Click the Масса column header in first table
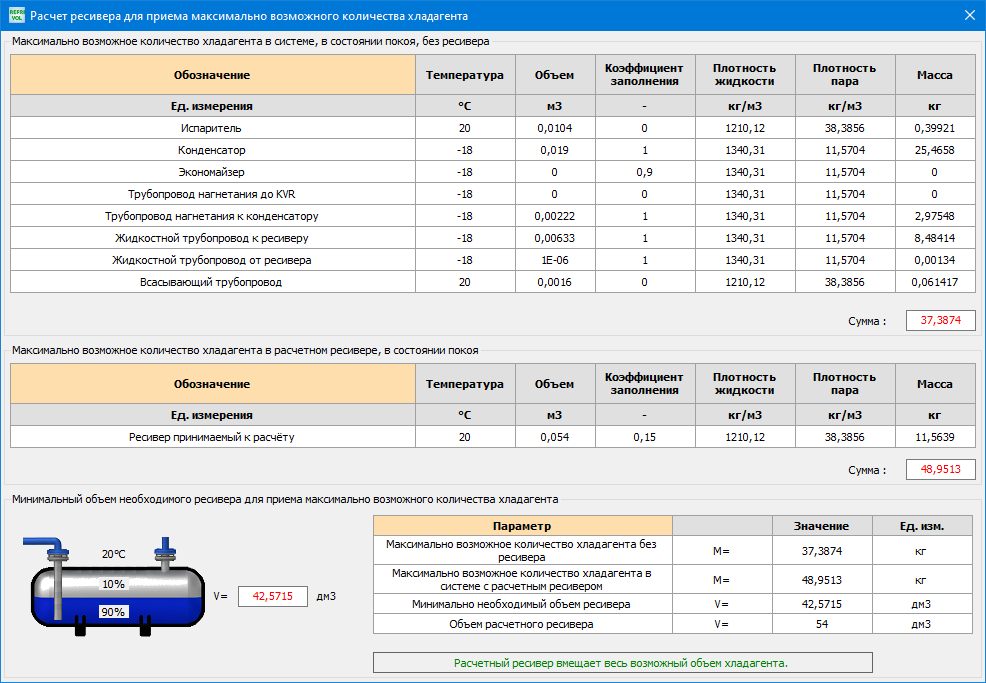This screenshot has width=986, height=683. pyautogui.click(x=935, y=75)
